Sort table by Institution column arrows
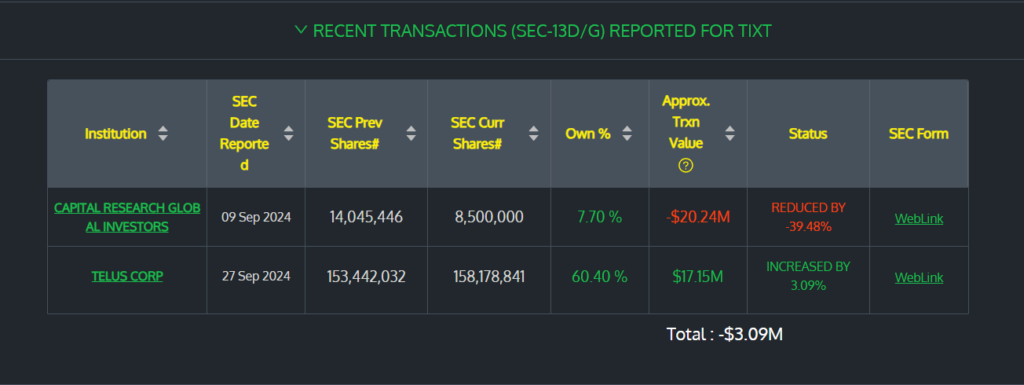Viewport: 1024px width, 385px height. click(x=163, y=134)
